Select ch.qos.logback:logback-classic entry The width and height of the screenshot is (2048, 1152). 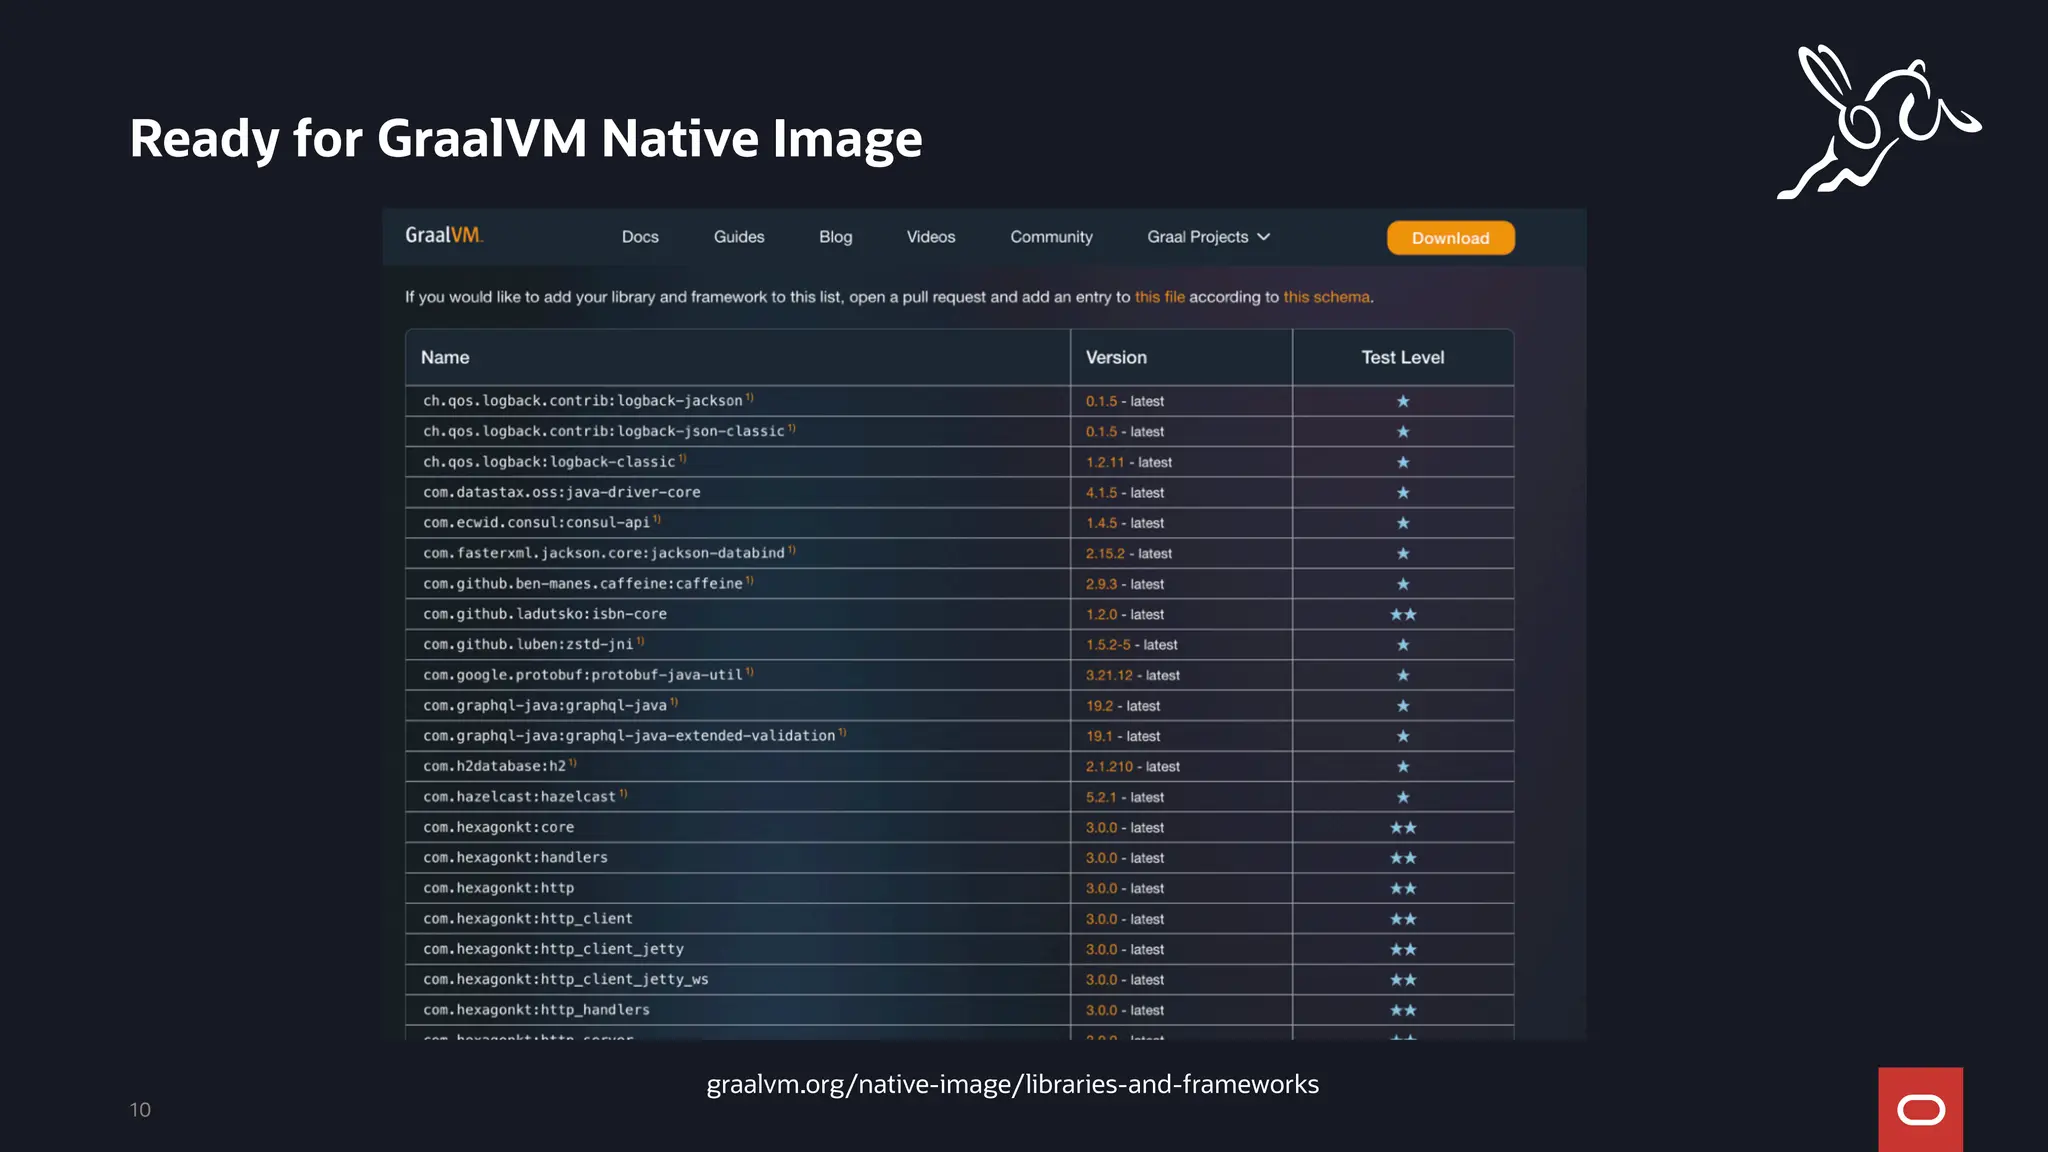[549, 462]
